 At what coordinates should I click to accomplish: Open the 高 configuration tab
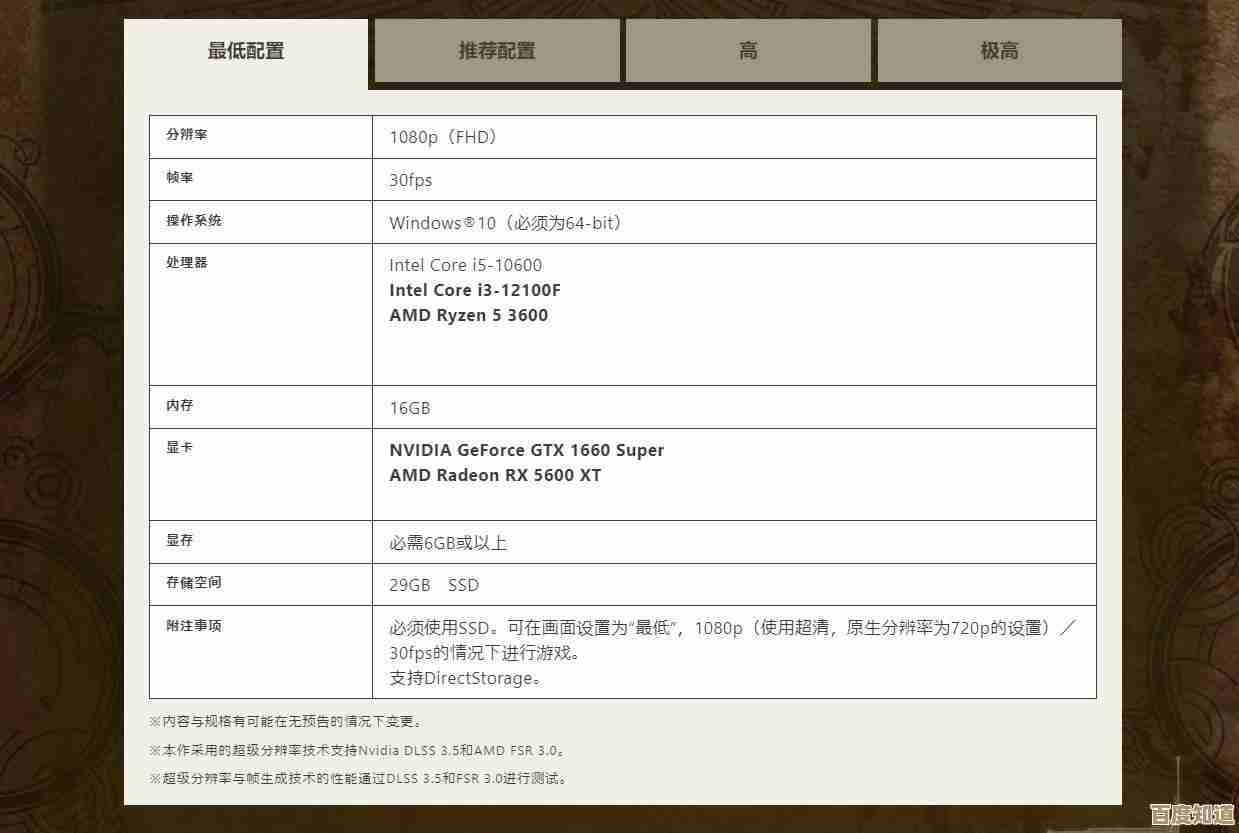748,50
